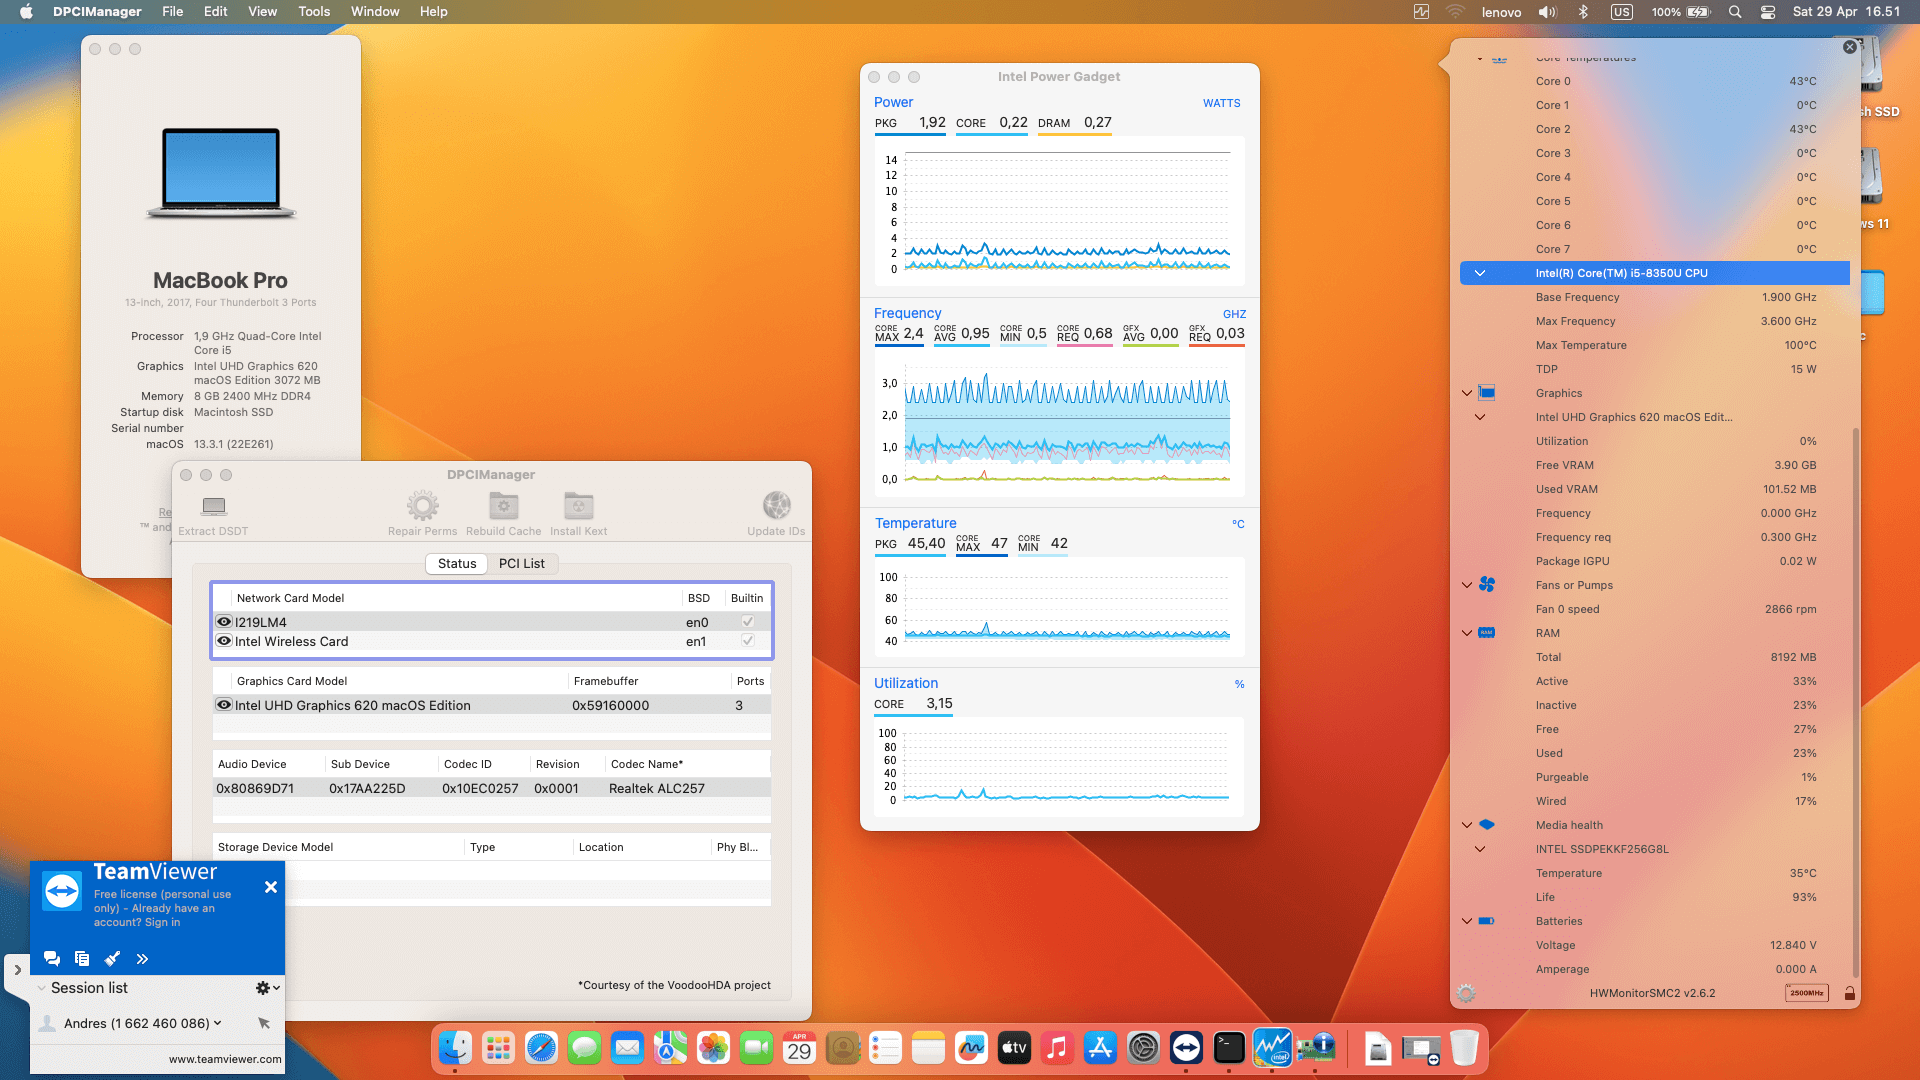
Task: Click the TeamViewer brush tools icon
Action: (112, 959)
